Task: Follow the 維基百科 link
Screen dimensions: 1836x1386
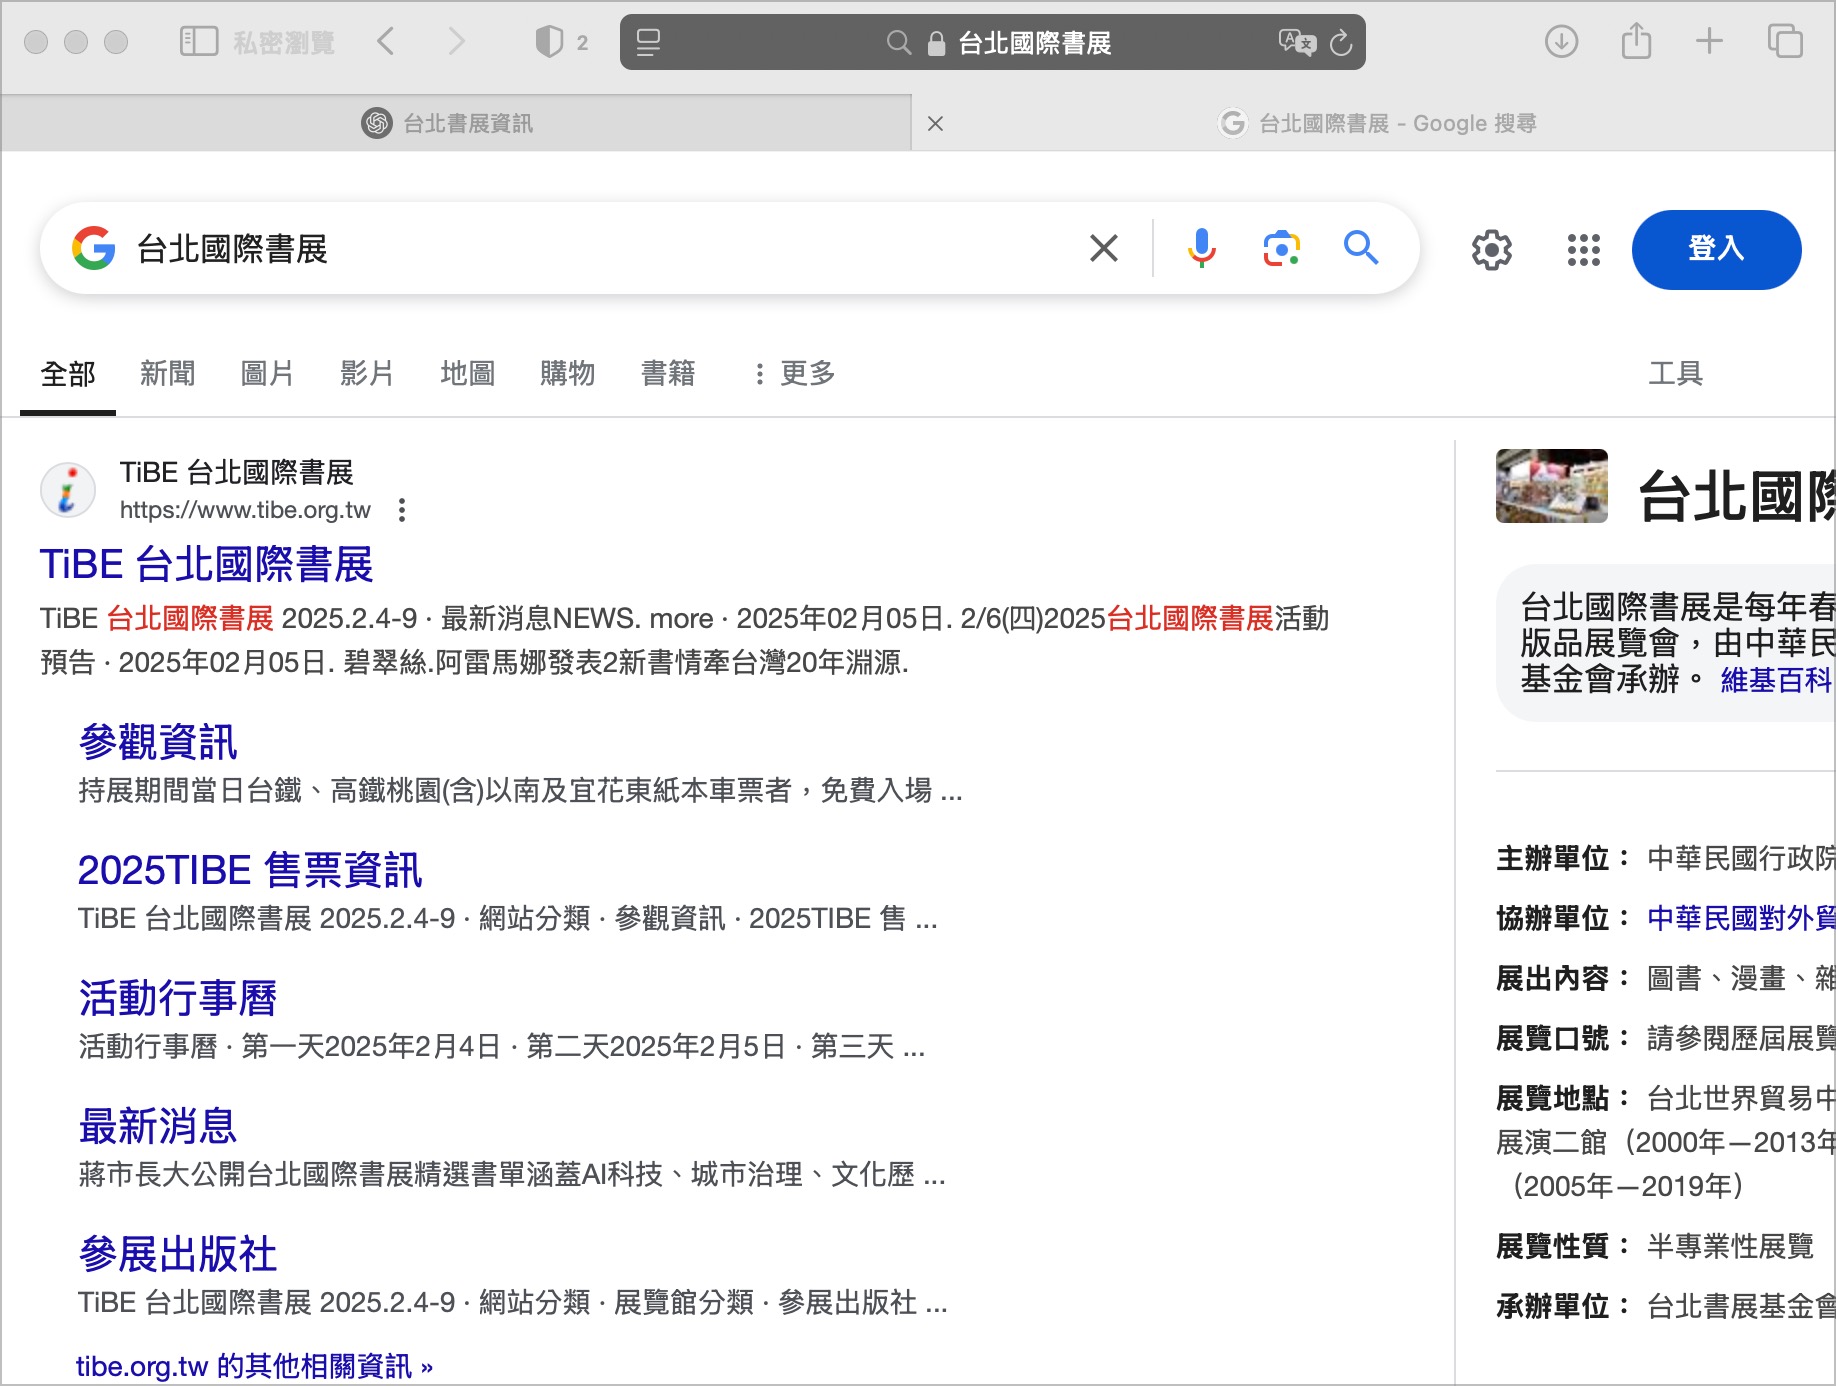Action: click(1777, 680)
